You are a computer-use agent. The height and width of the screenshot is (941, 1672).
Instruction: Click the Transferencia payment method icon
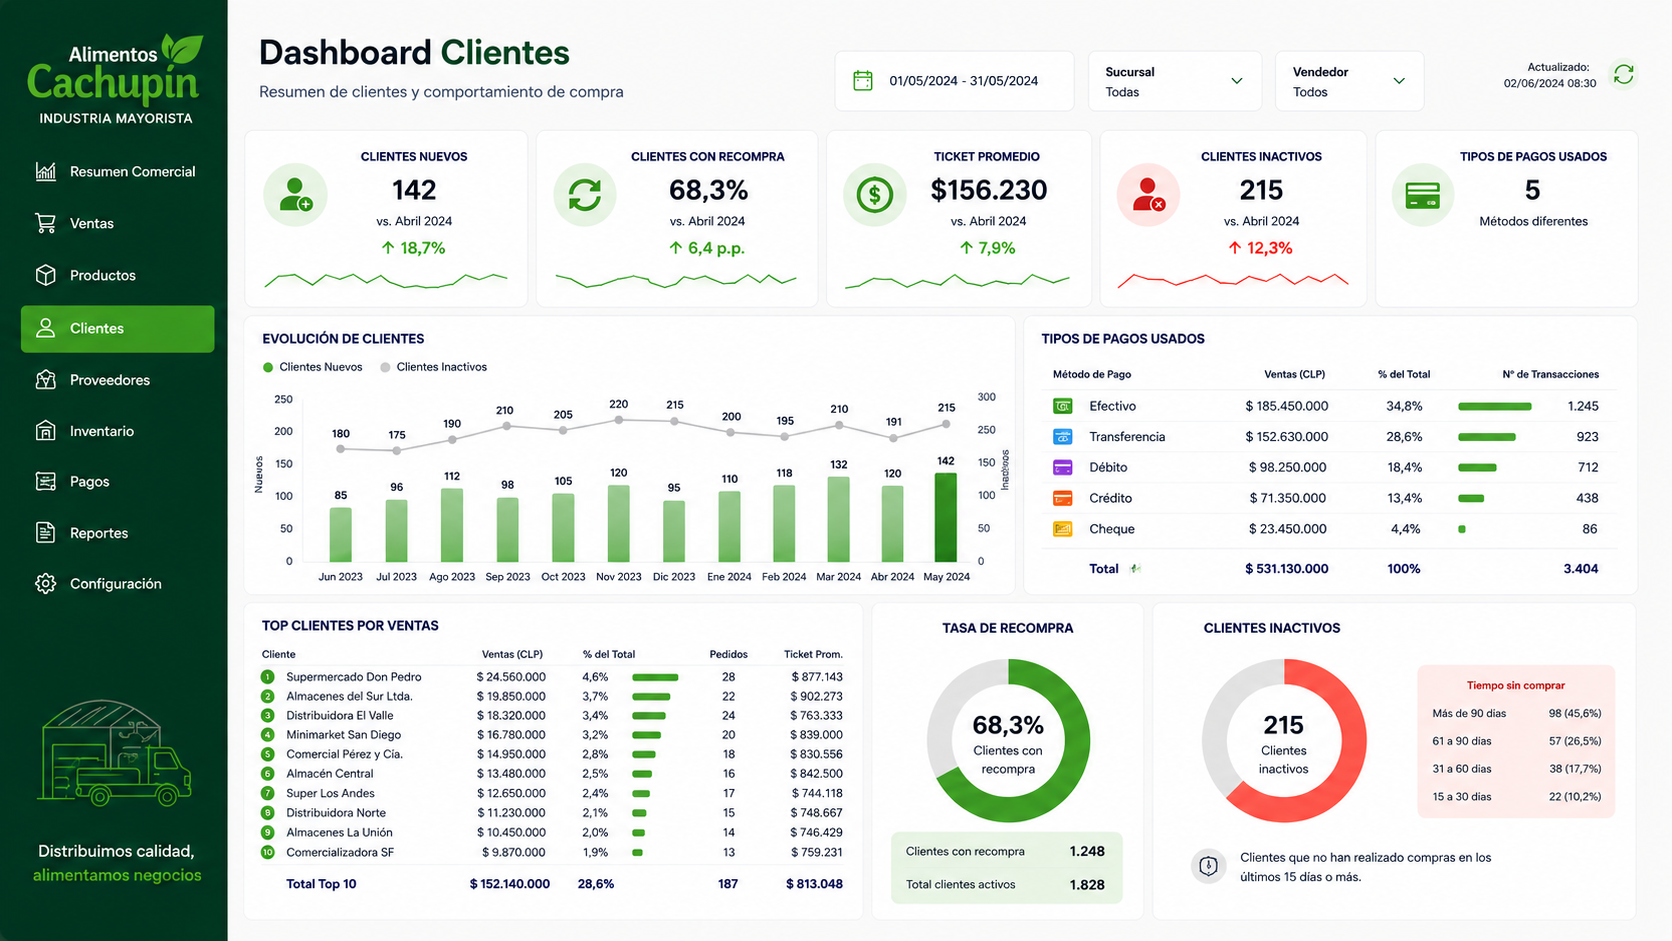1063,437
